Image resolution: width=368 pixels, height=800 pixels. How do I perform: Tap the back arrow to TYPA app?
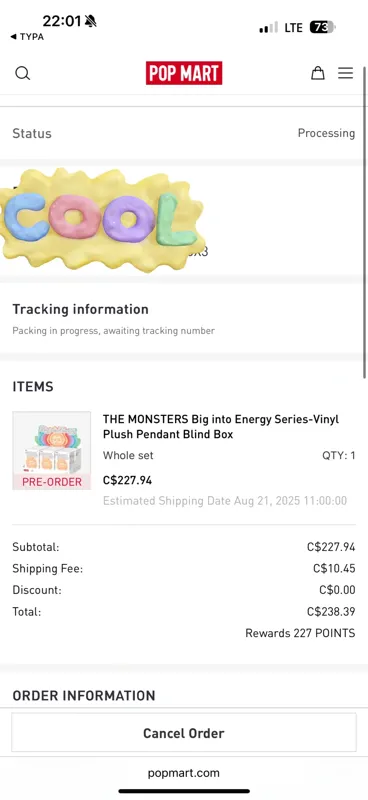tap(27, 37)
